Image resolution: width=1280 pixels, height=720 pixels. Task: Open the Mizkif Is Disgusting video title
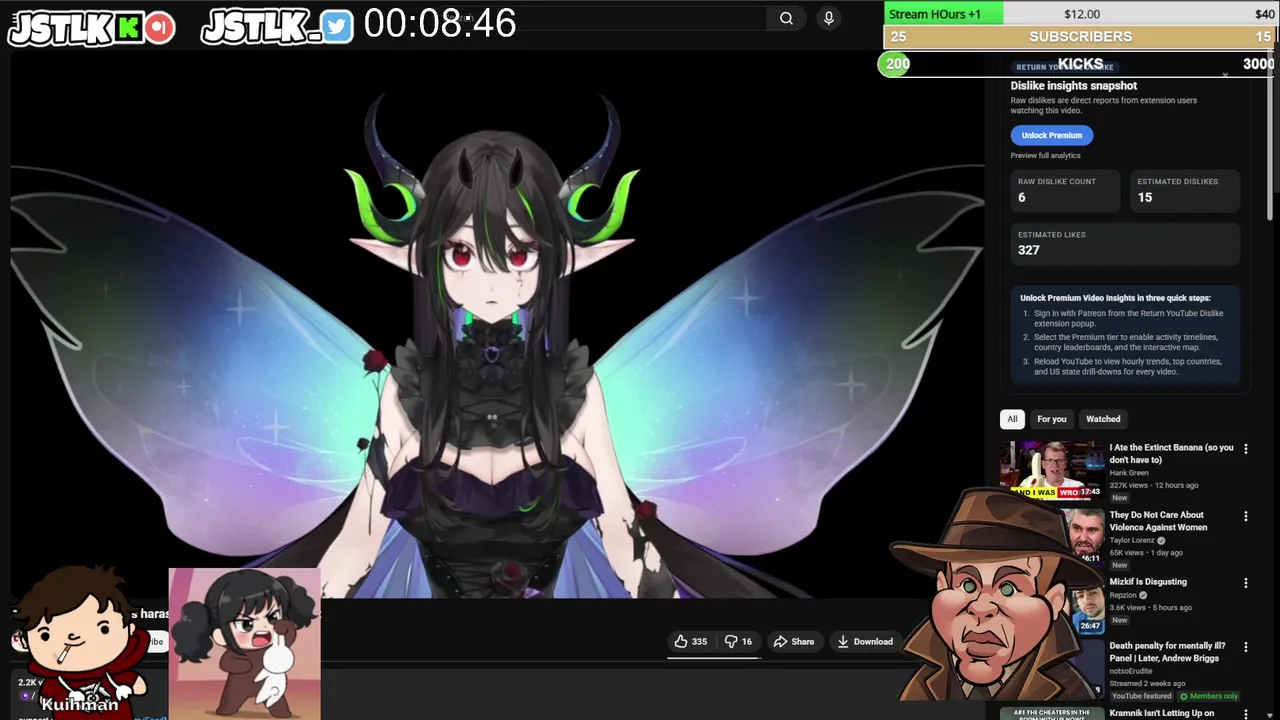(1148, 582)
